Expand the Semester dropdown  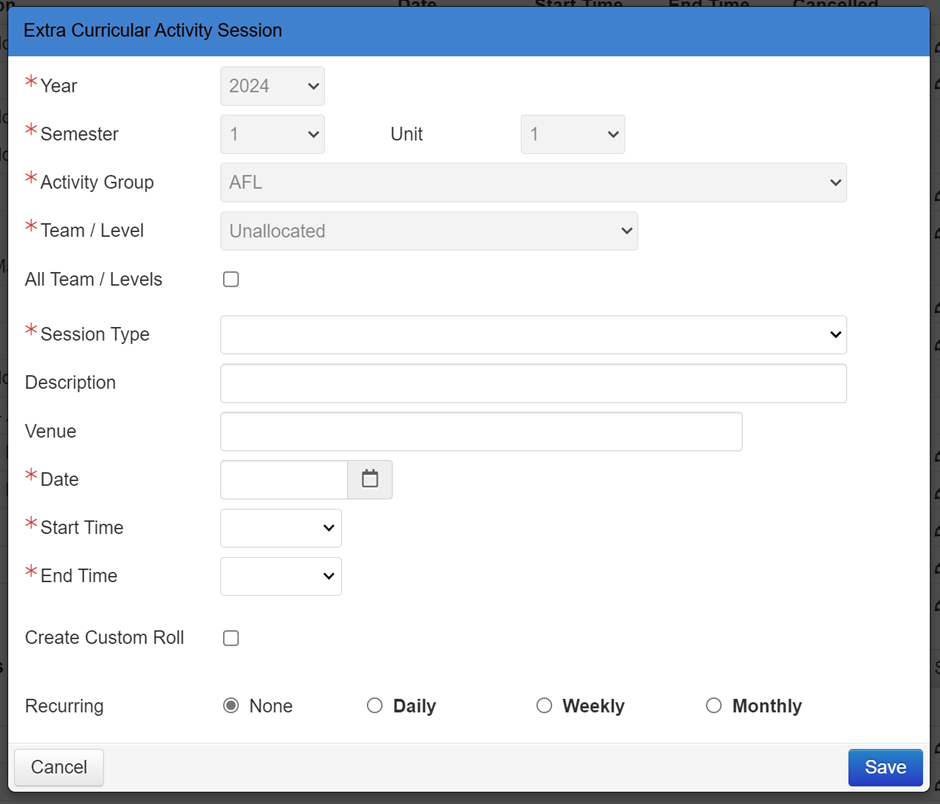pyautogui.click(x=272, y=134)
